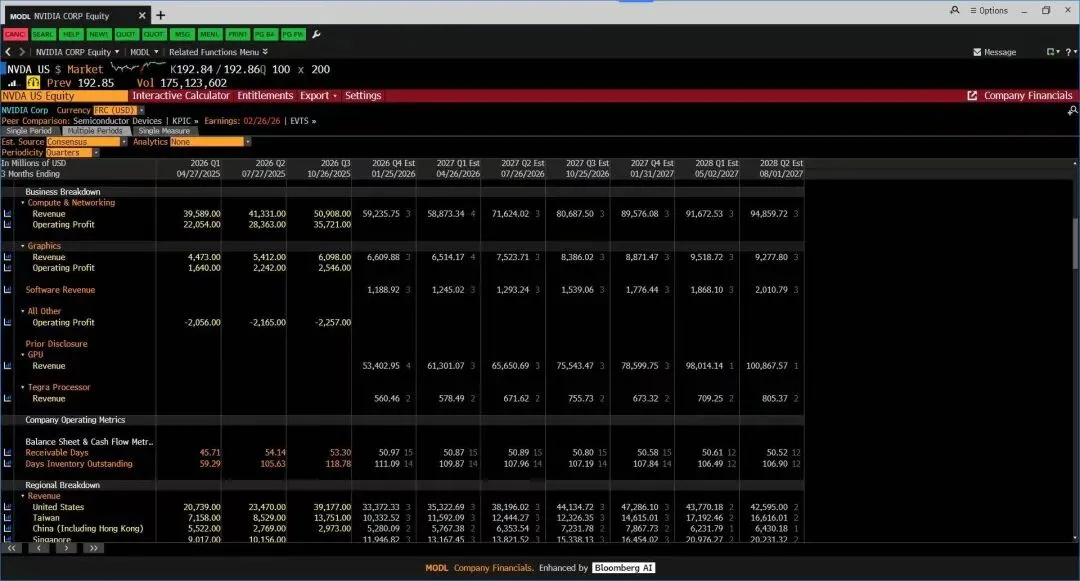Collapse the Graphics group

point(23,246)
